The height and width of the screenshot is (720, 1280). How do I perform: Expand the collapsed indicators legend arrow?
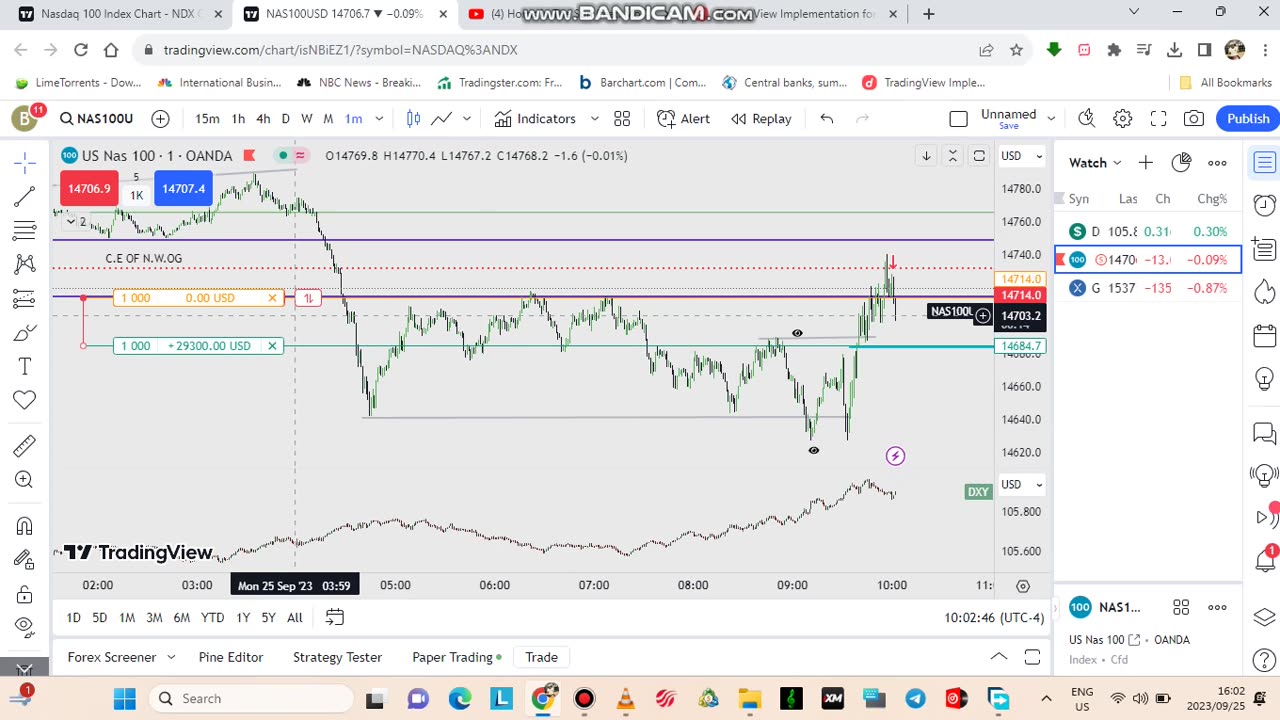[x=70, y=221]
